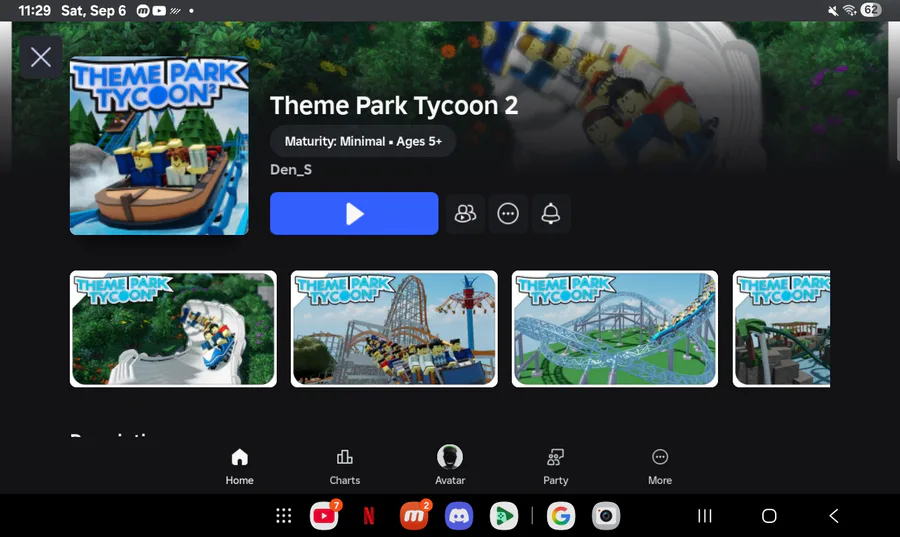The image size is (900, 537).
Task: Launch Netflix from the taskbar
Action: click(x=369, y=516)
